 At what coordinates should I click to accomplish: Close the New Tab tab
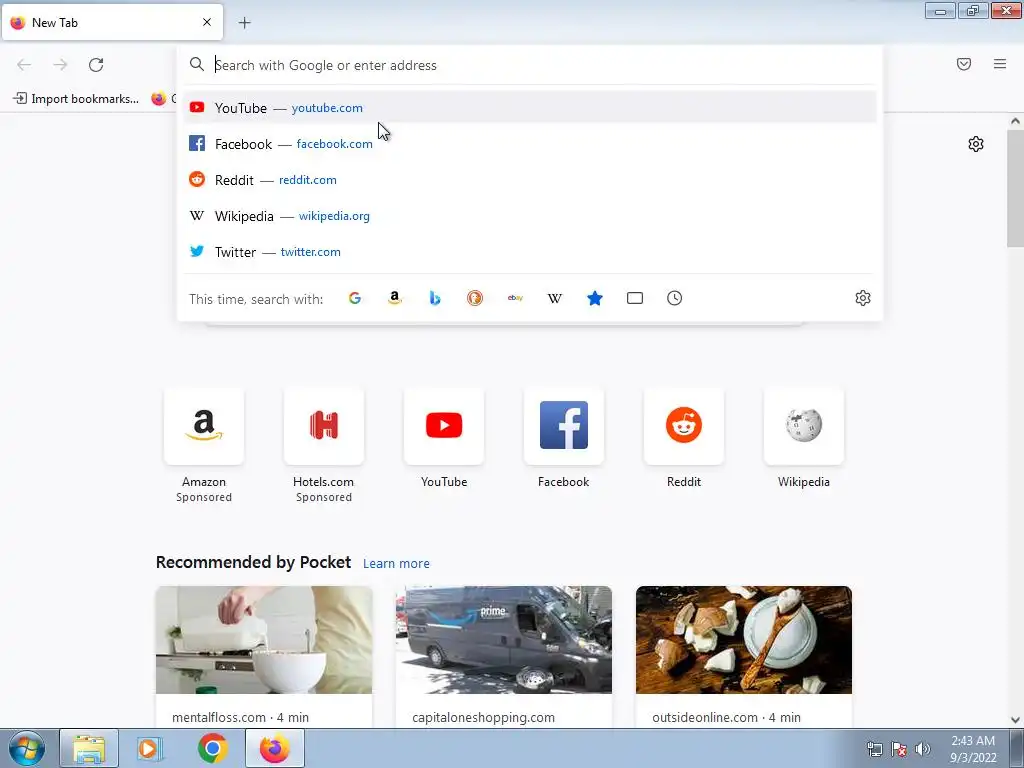point(206,22)
